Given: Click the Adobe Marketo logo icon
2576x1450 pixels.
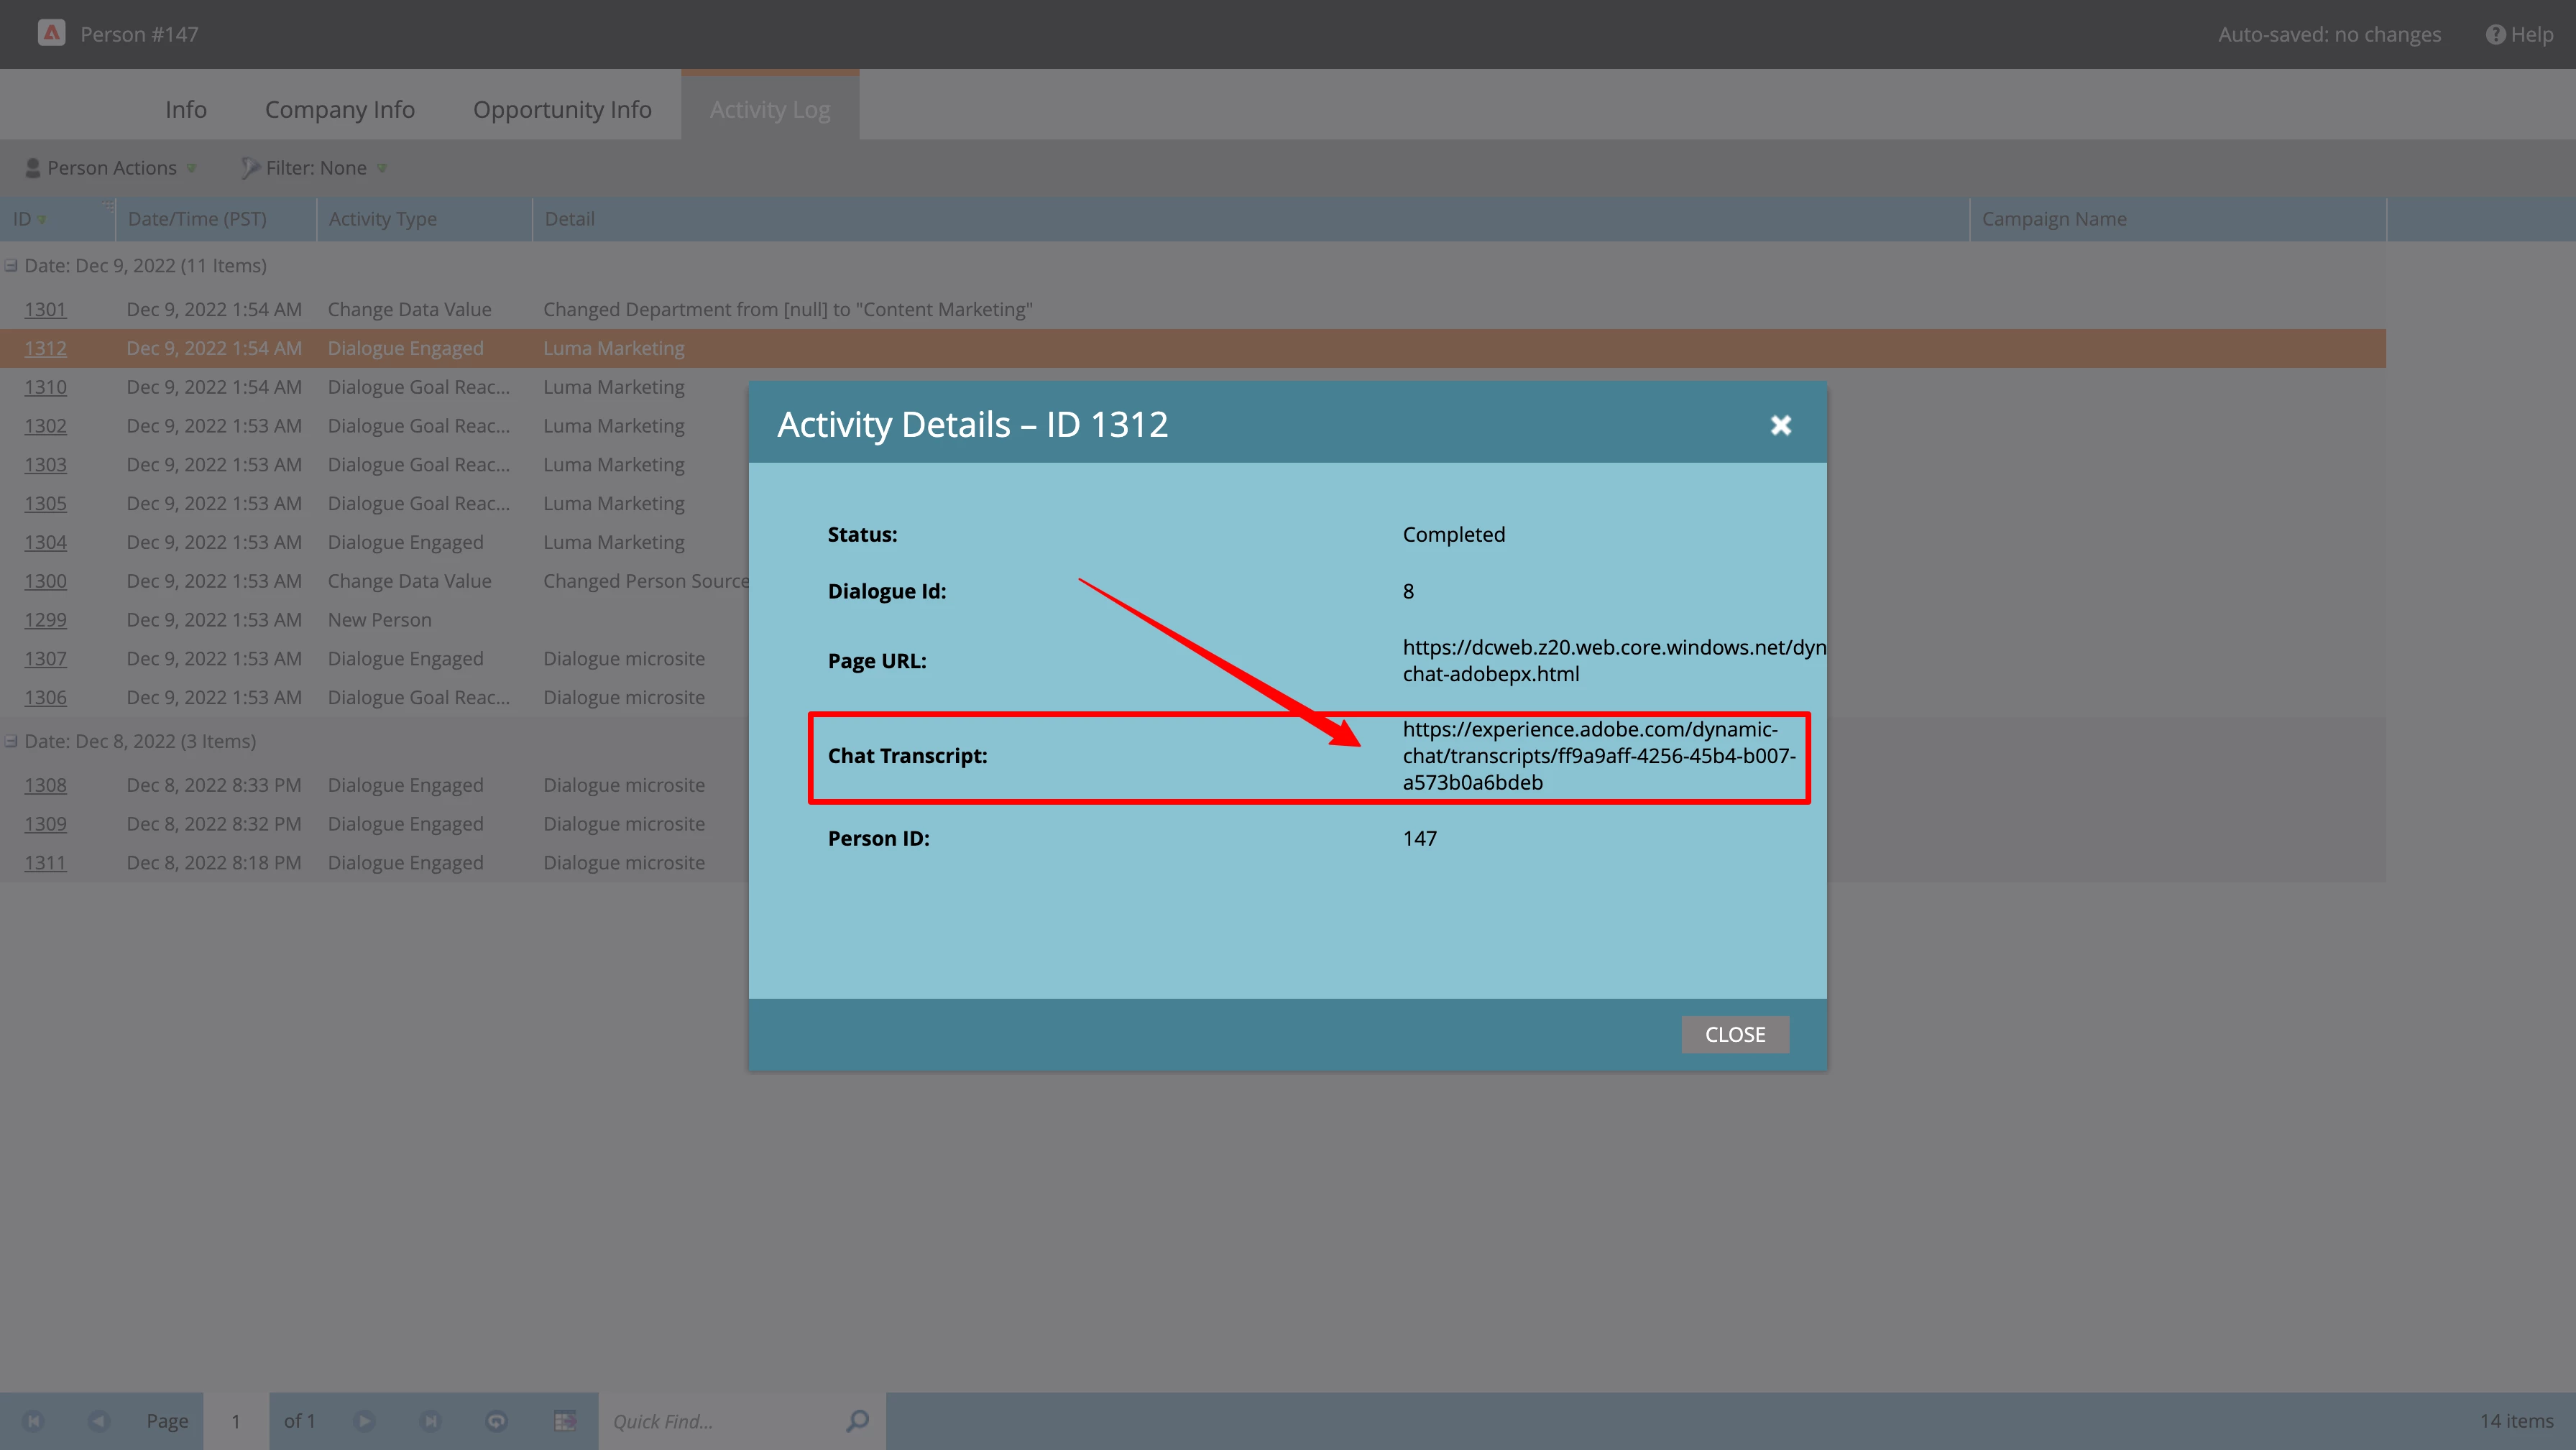Looking at the screenshot, I should click(51, 33).
